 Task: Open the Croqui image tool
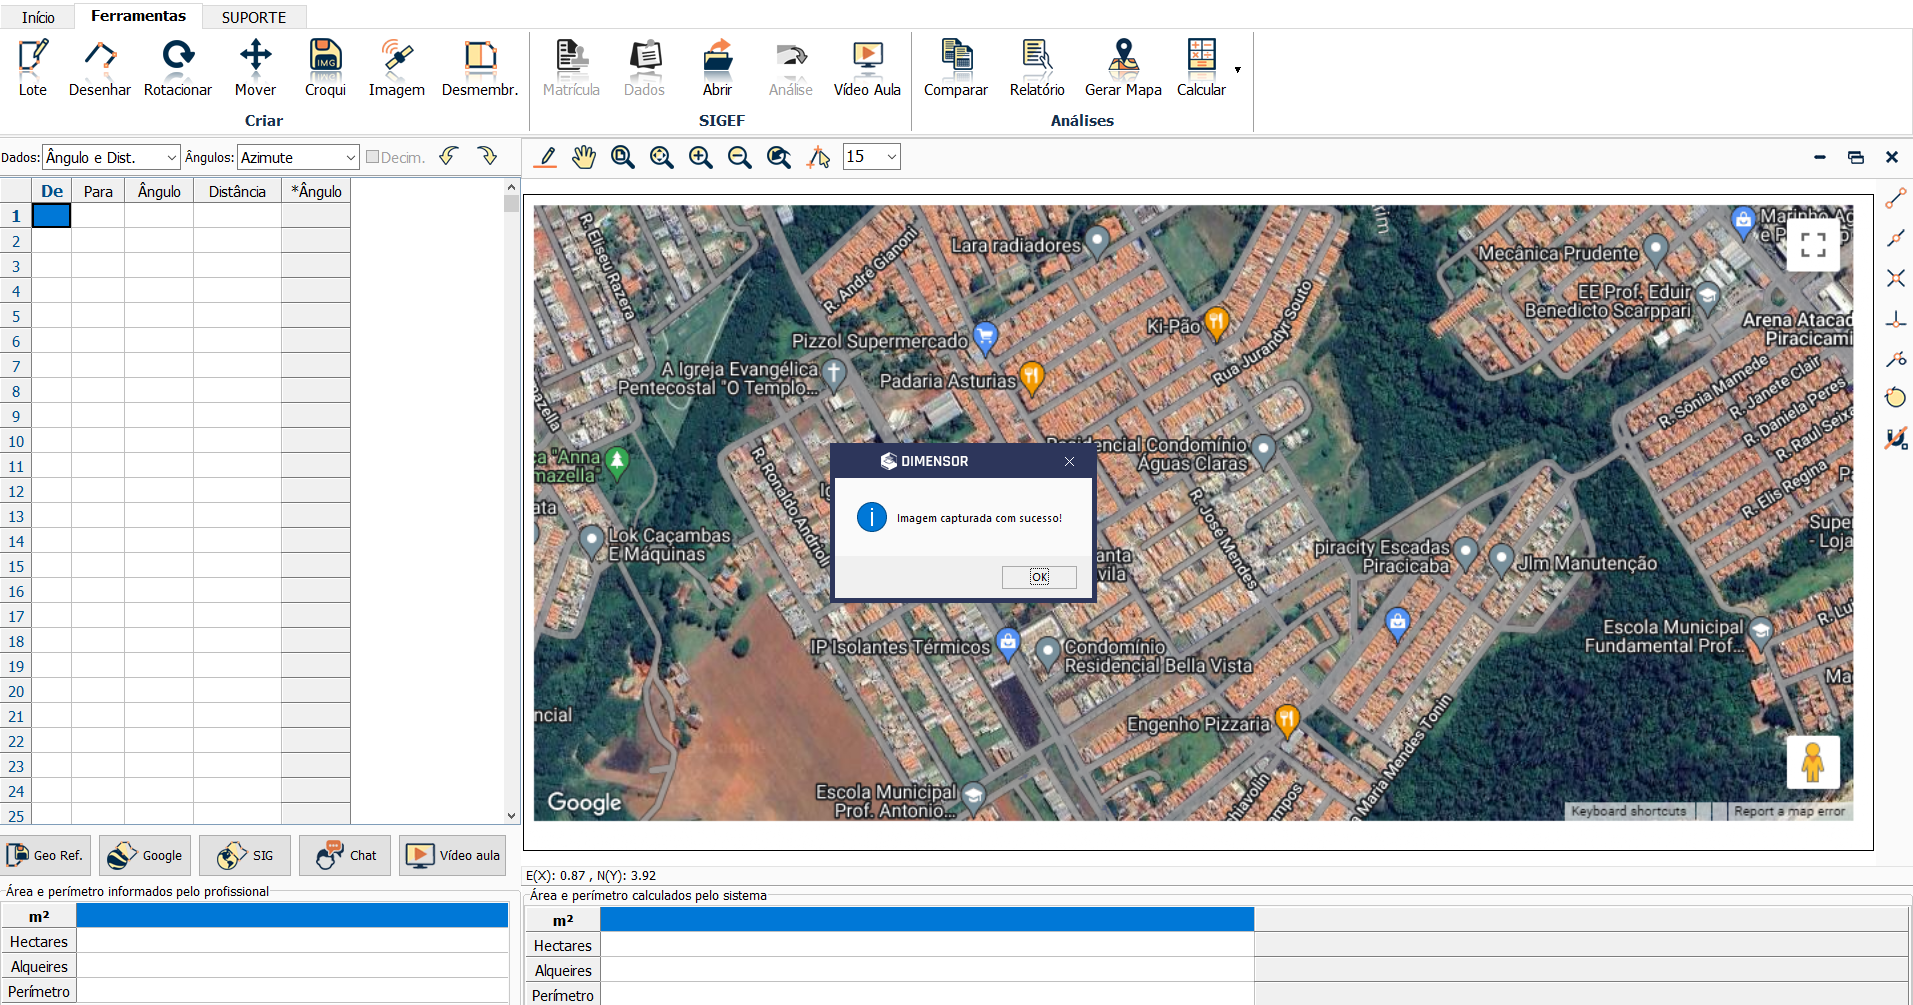tap(325, 67)
